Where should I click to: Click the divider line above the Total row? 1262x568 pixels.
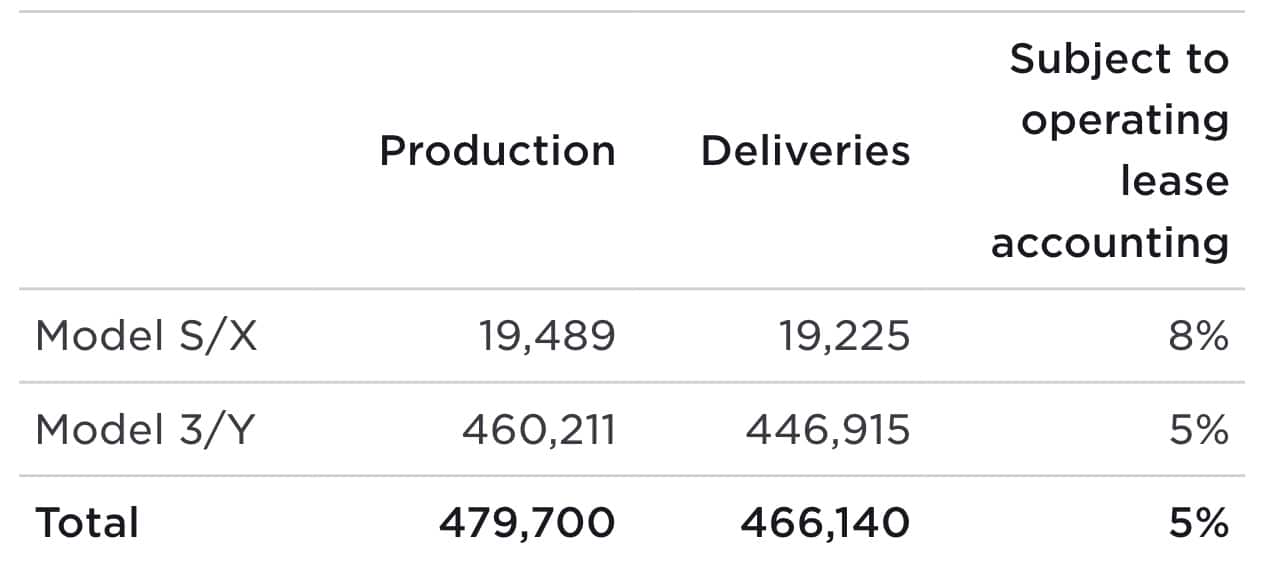pyautogui.click(x=631, y=476)
